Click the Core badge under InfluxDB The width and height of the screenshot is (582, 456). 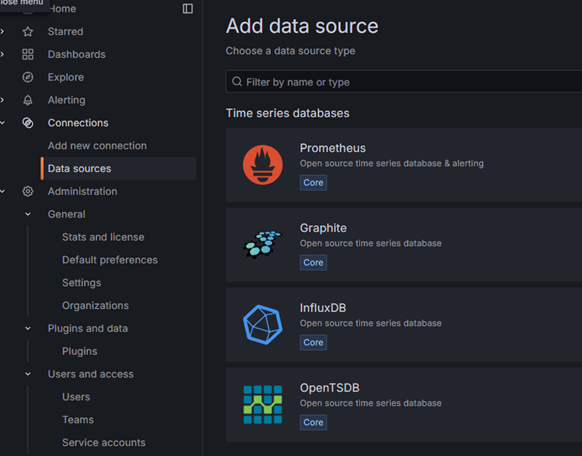313,342
